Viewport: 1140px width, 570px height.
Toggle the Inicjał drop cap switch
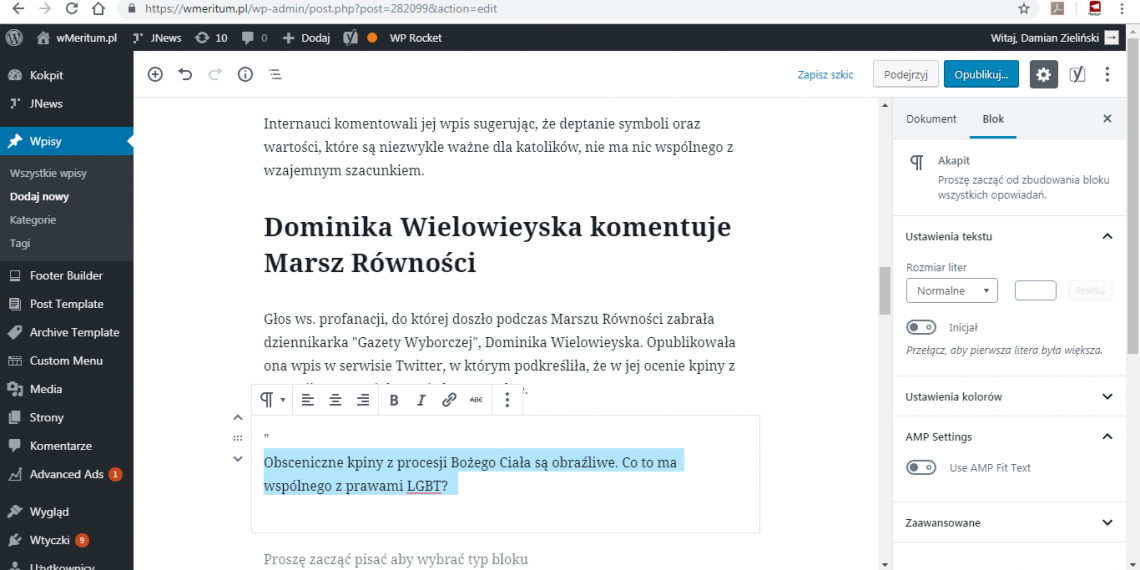click(920, 327)
